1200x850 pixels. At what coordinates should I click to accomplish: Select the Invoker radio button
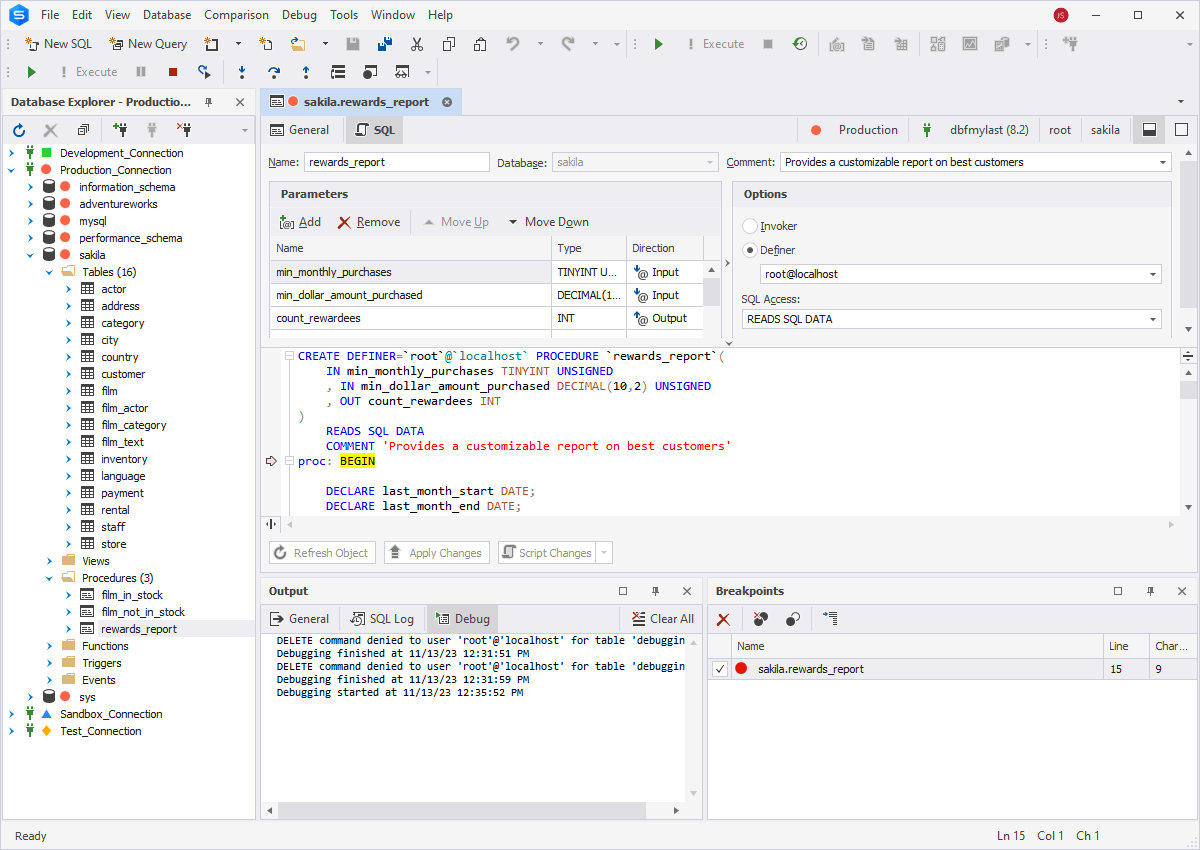click(750, 225)
